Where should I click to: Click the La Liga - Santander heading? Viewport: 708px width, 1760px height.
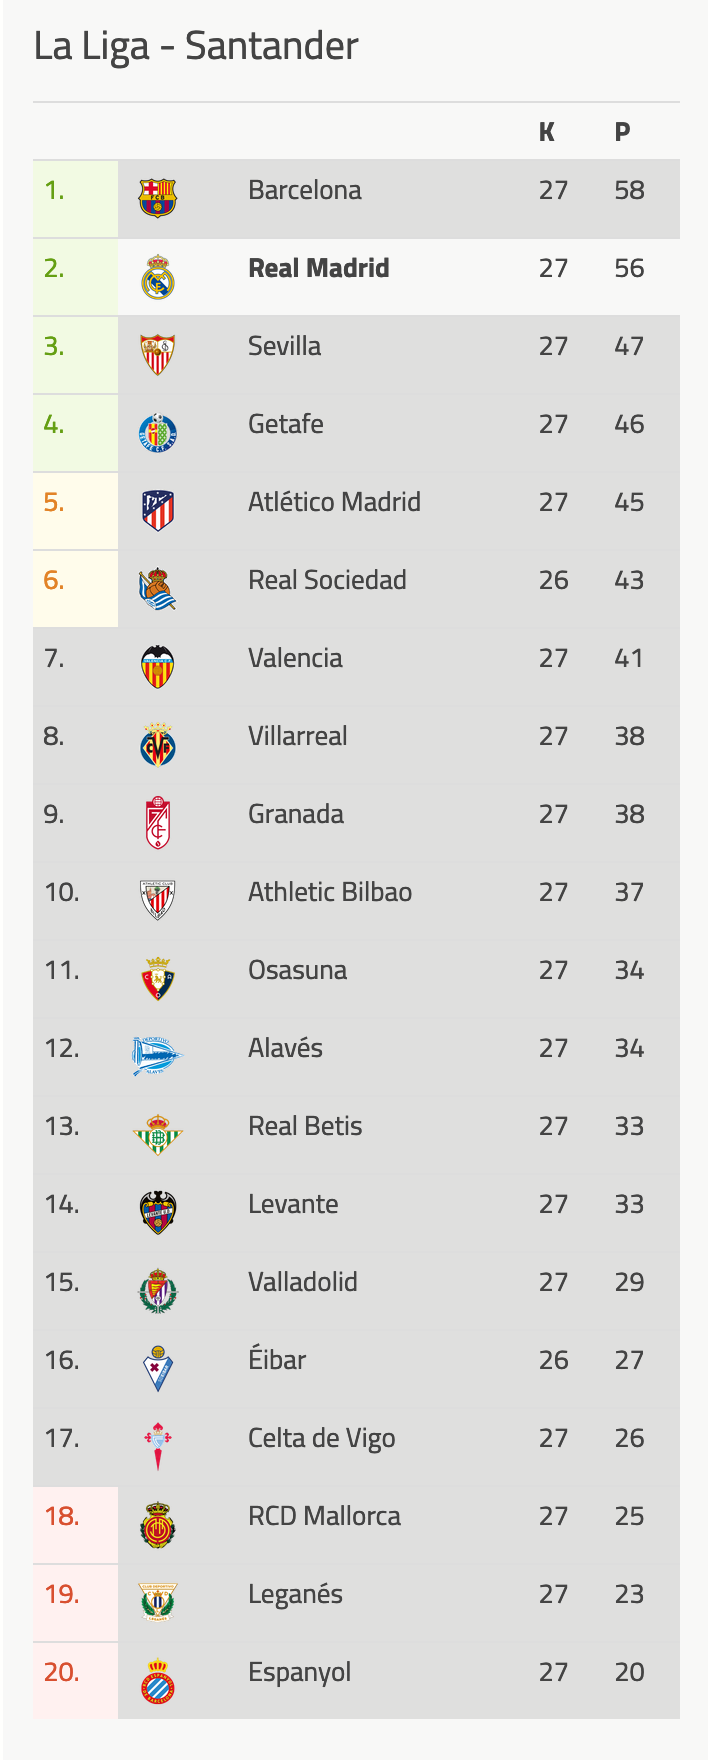coord(196,46)
